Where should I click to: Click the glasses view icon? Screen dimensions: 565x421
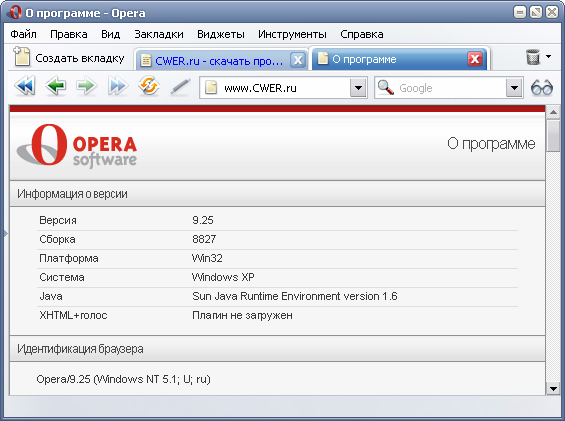542,88
